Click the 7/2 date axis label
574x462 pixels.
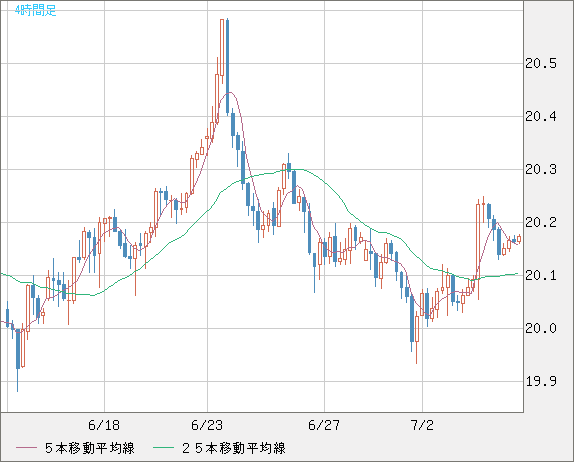click(422, 425)
